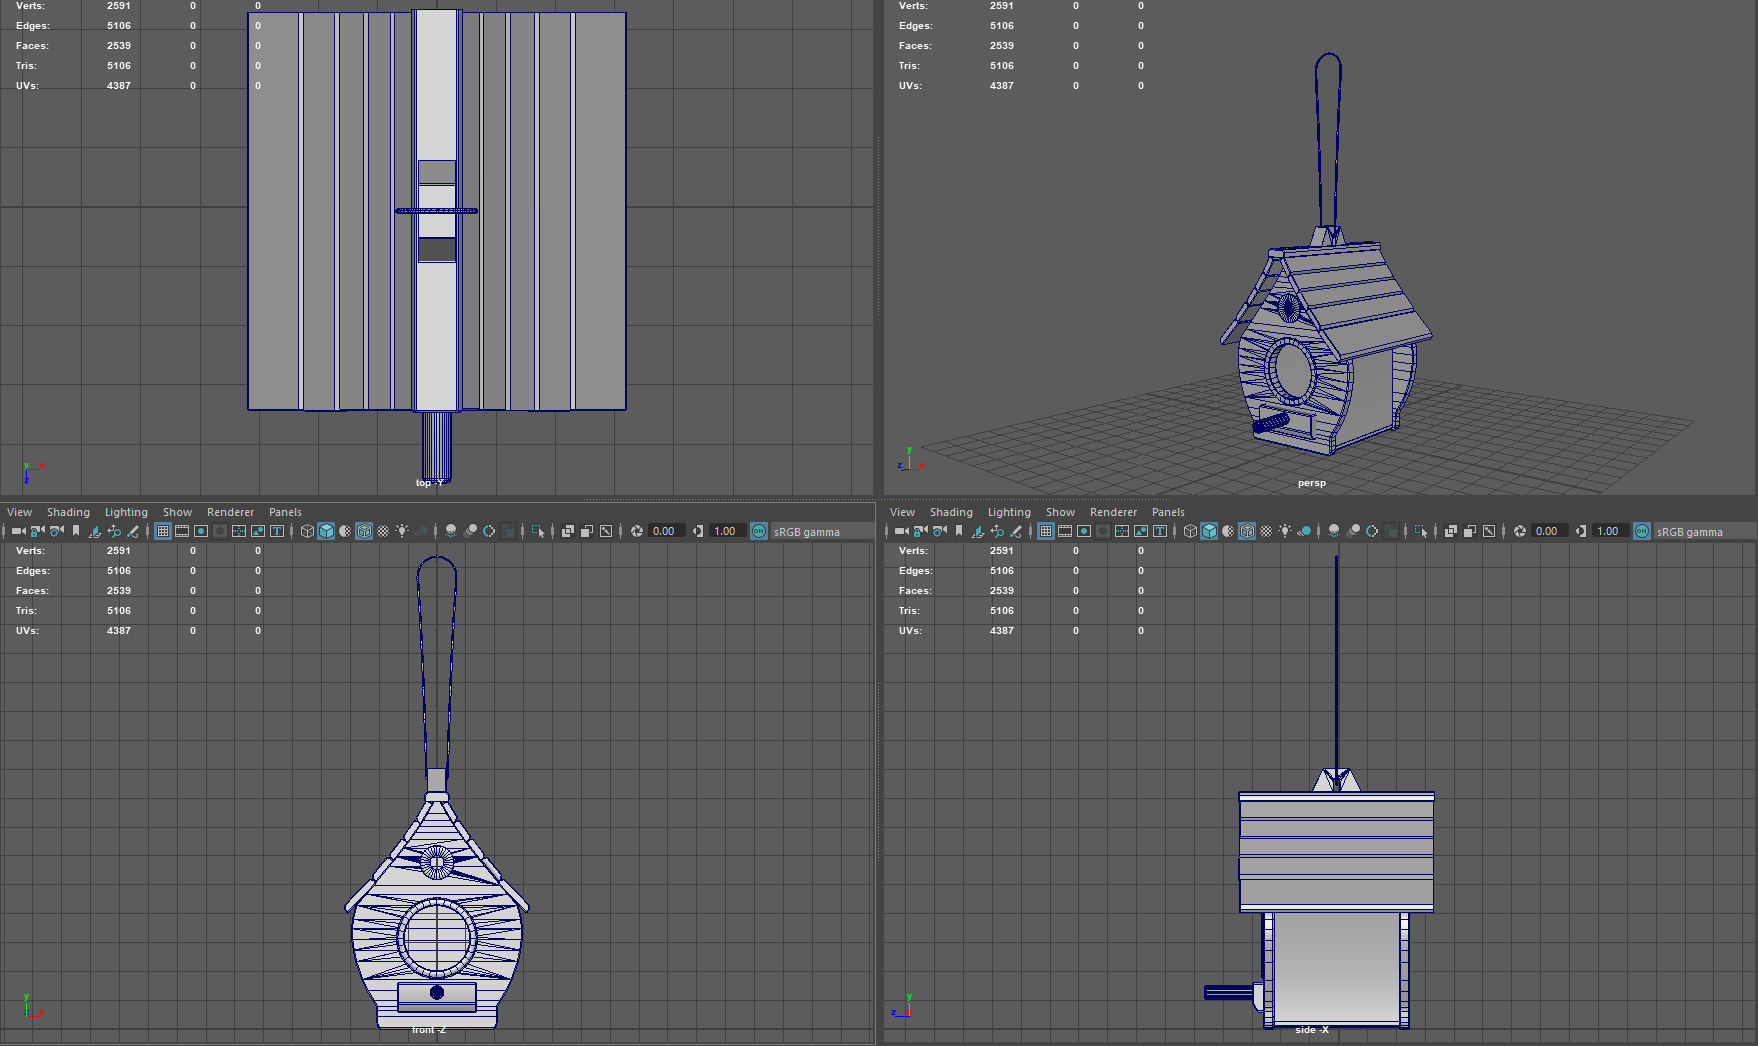
Task: Toggle Shadows icon in side view panel
Action: [1305, 531]
